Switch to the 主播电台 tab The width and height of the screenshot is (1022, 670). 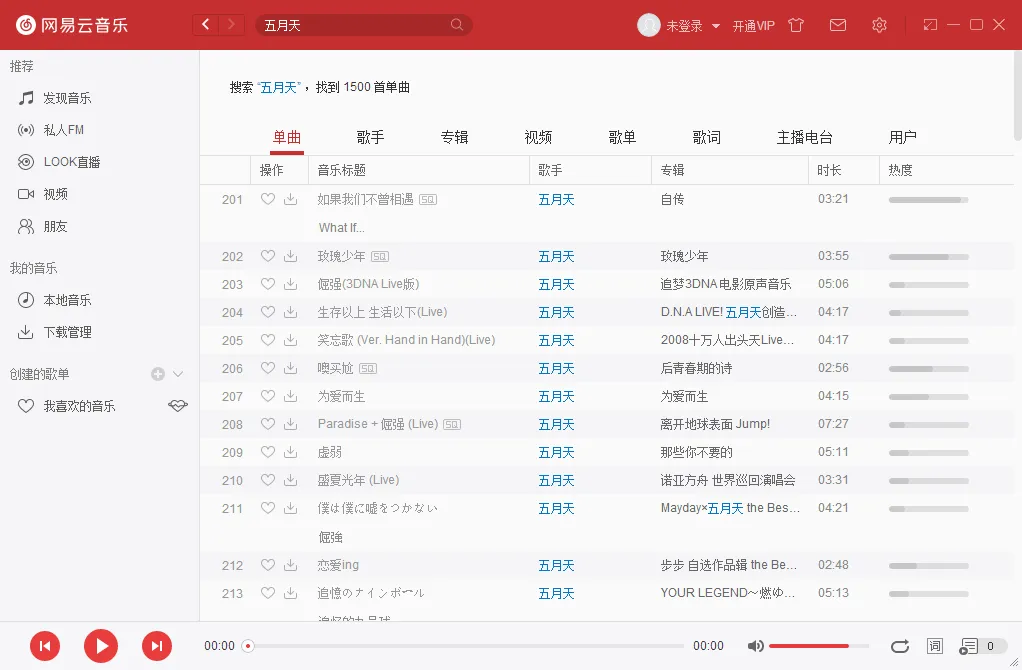804,138
